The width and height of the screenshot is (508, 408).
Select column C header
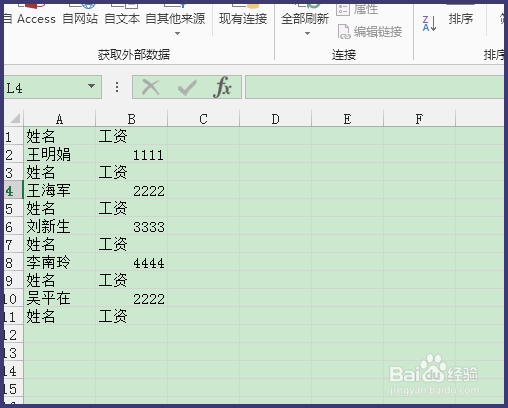point(204,119)
